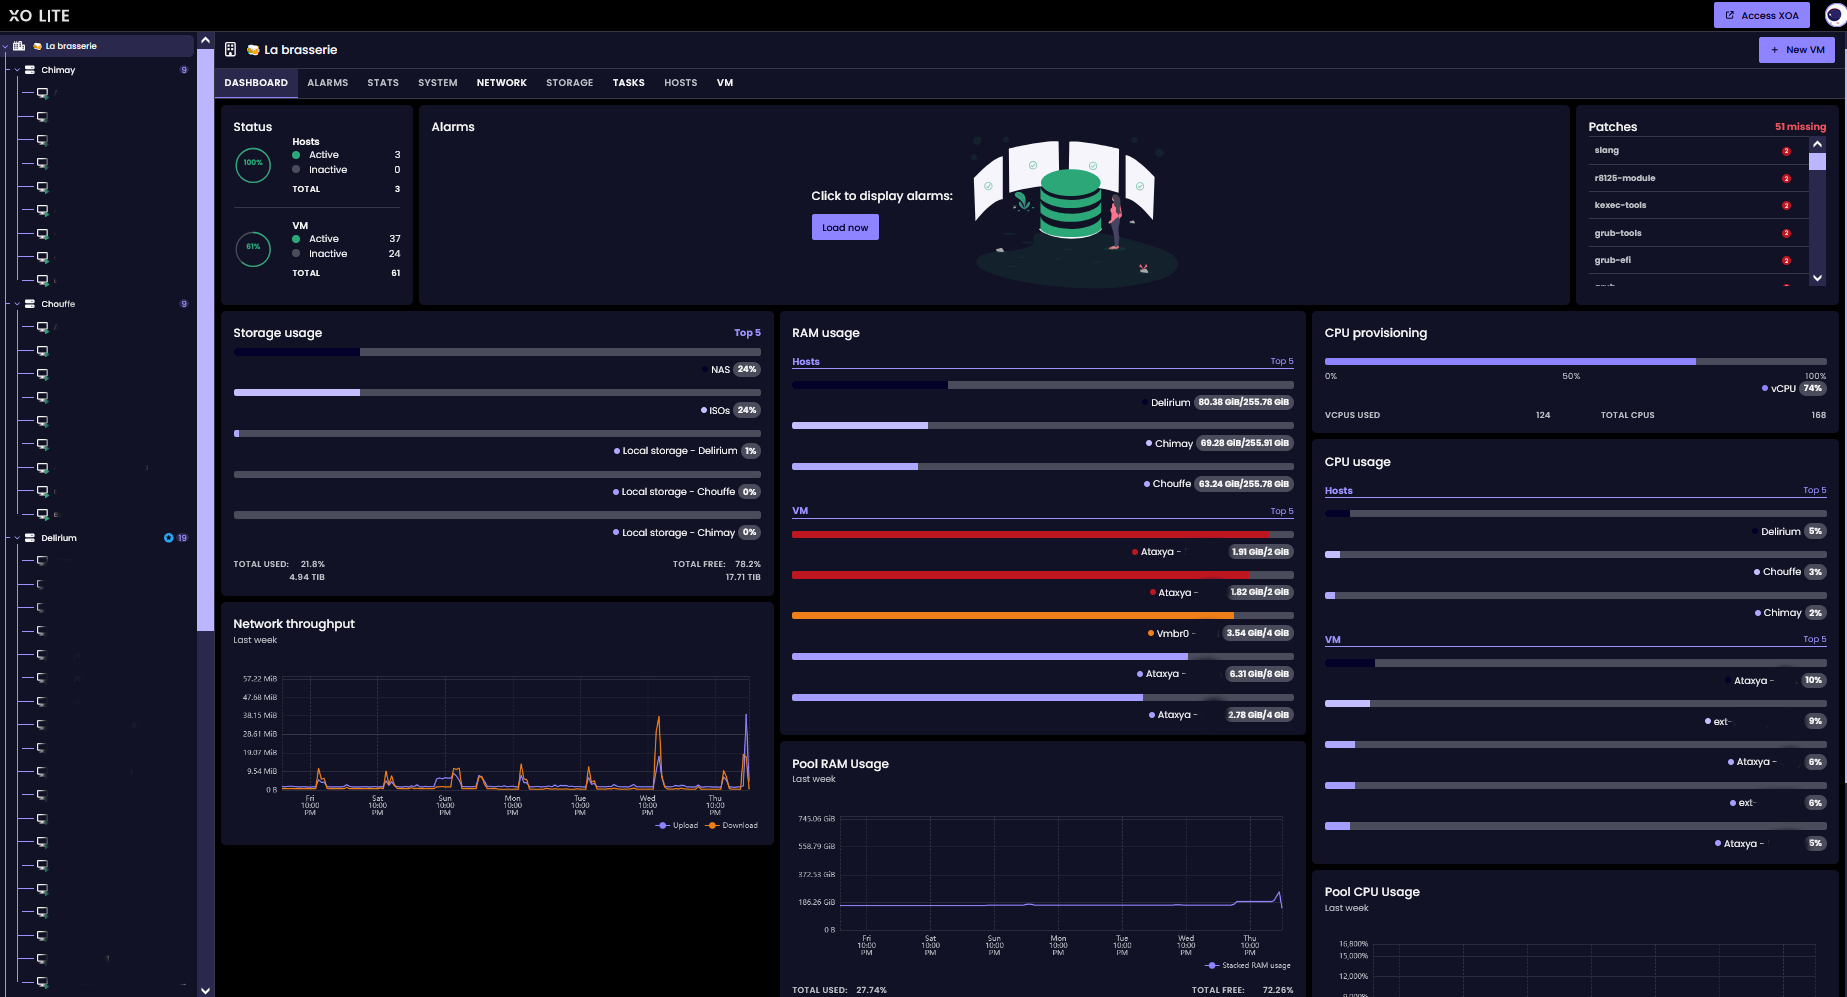Click the sidebar vertical scrollbar thumb
1847x997 pixels.
[x=205, y=340]
